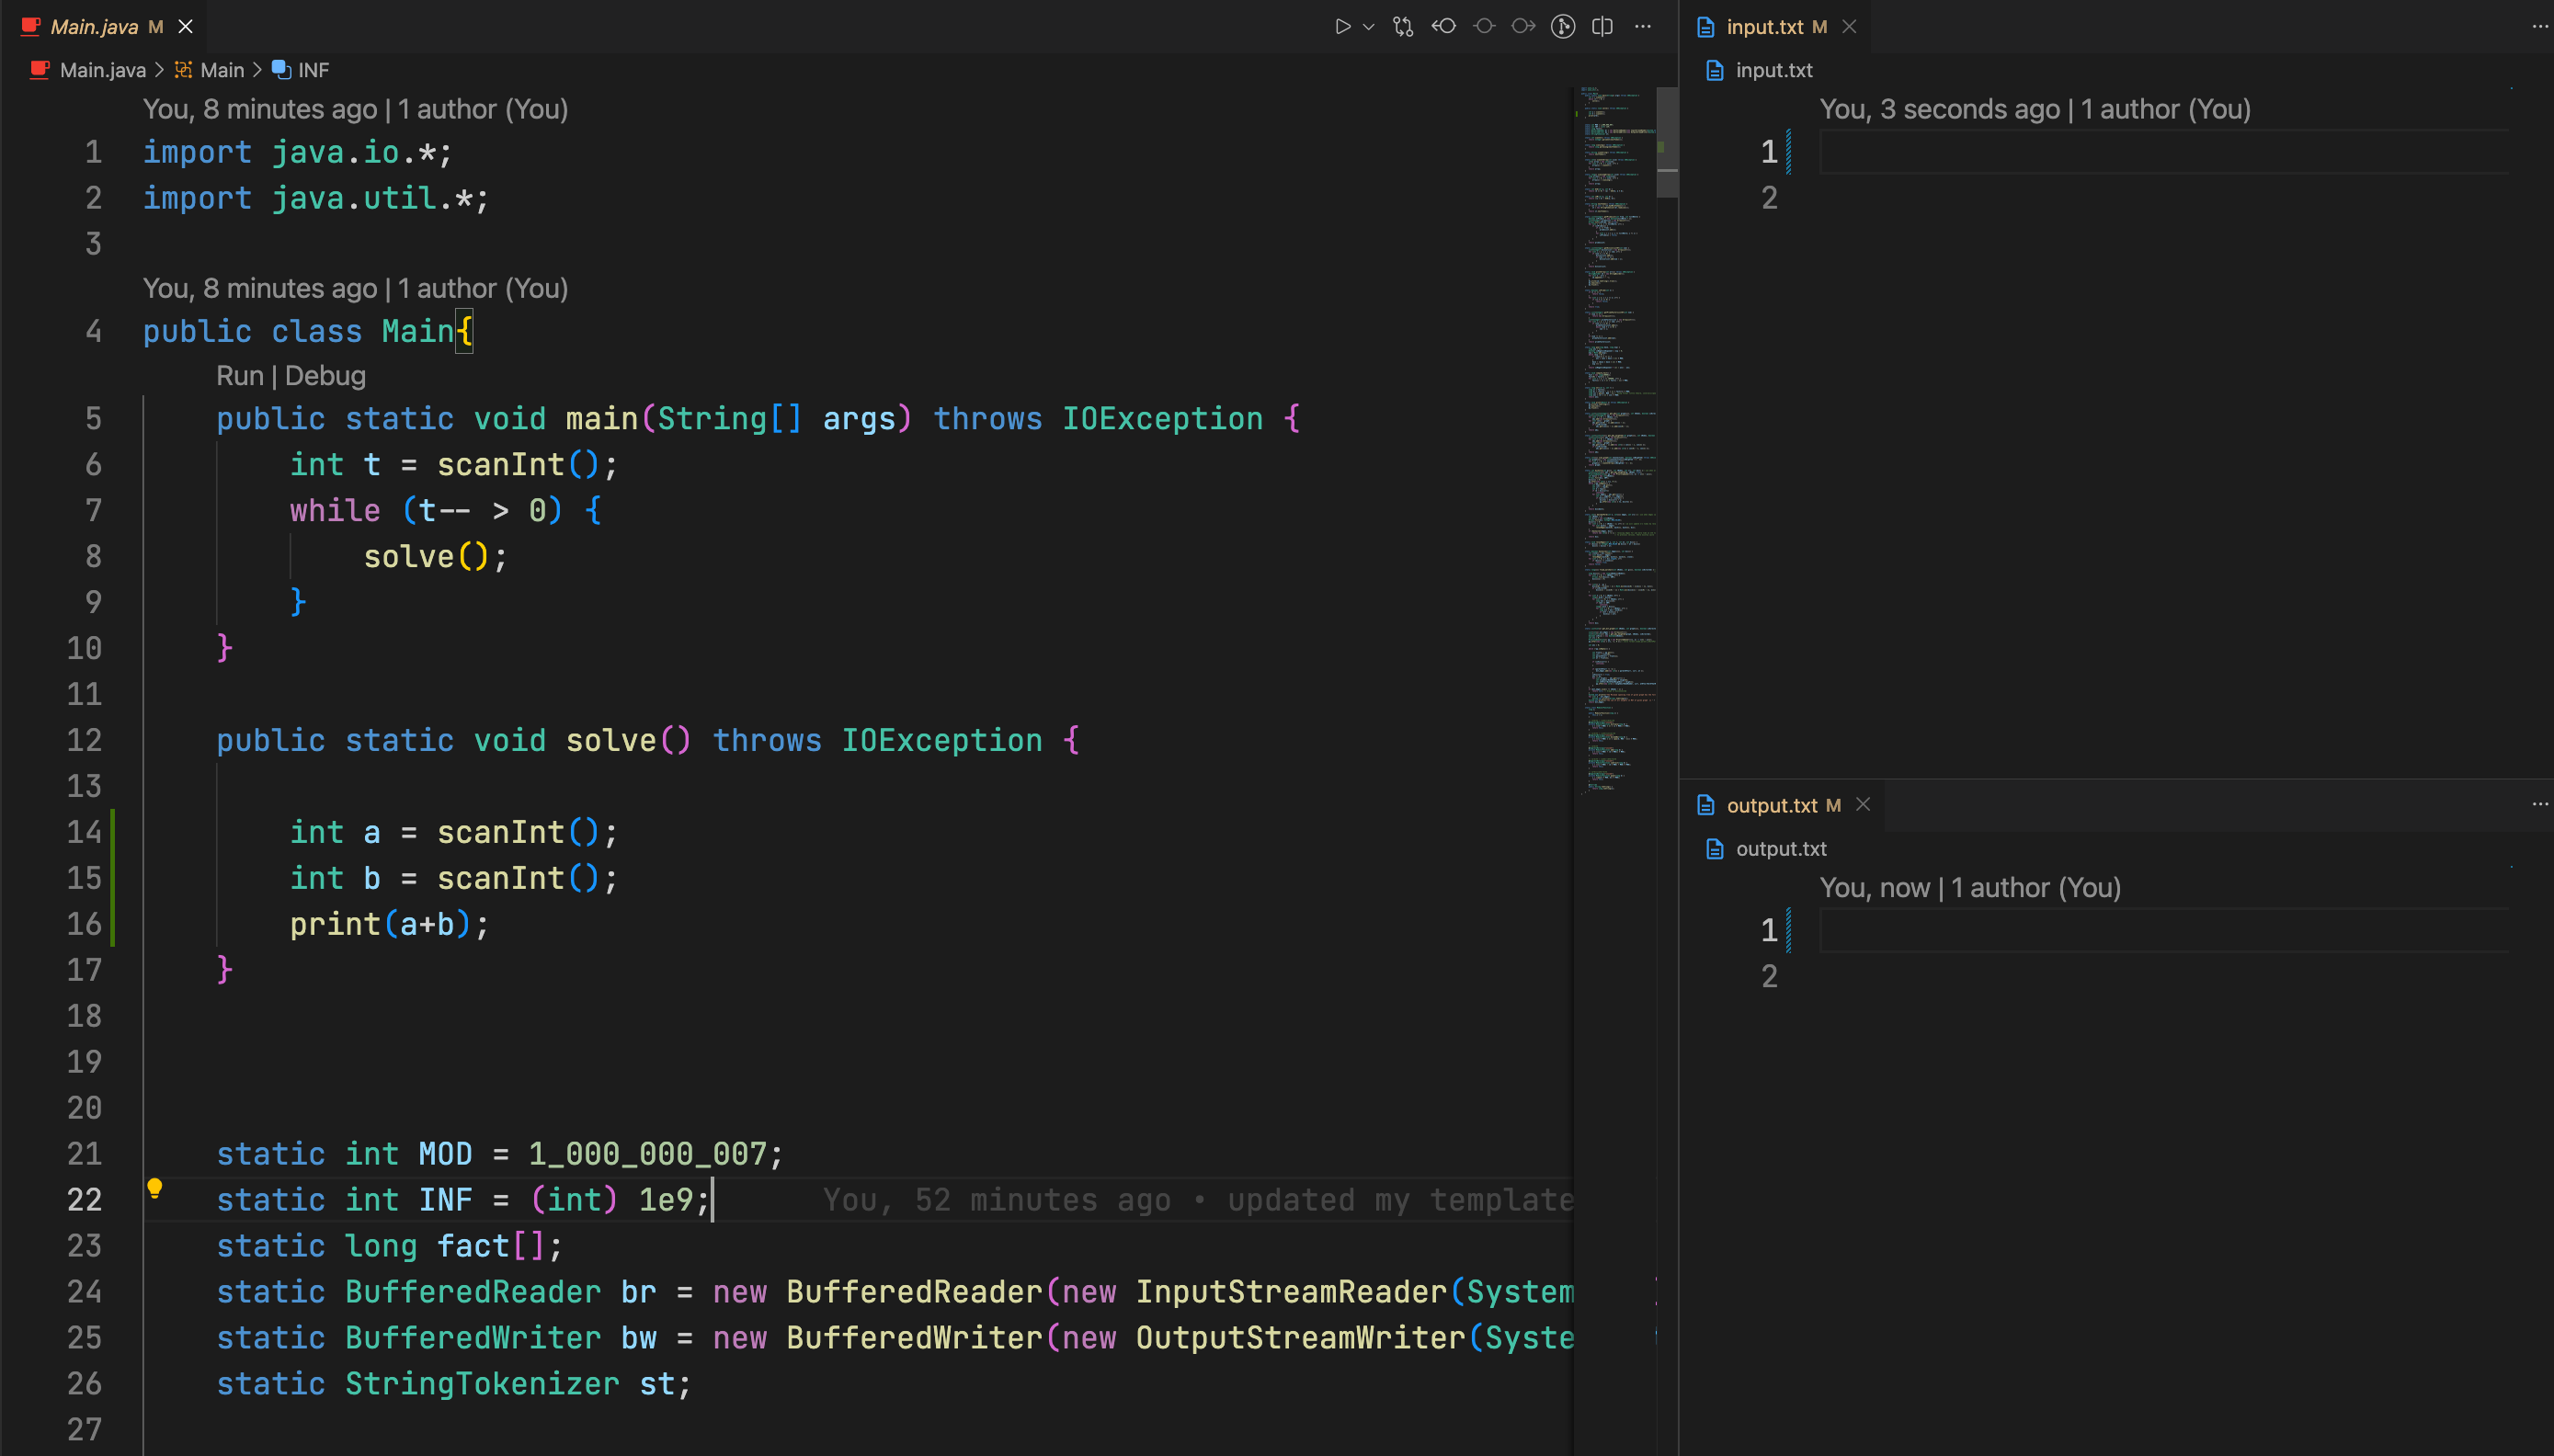Screen dimensions: 2554x1456
Task: Close the output.txt tab
Action: 1863,805
